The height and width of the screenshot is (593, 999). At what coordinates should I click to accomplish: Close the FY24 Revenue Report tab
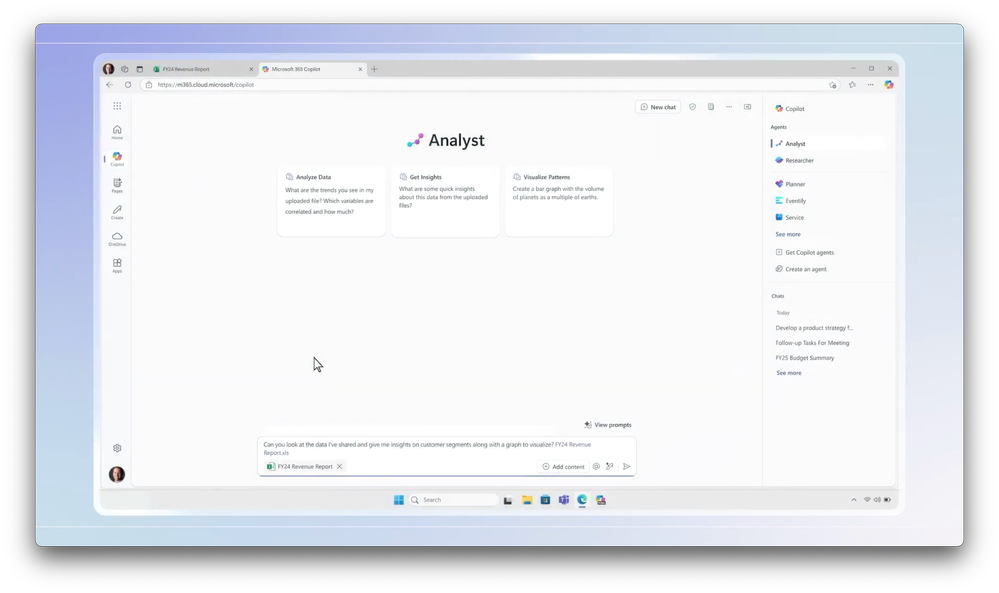tap(251, 69)
